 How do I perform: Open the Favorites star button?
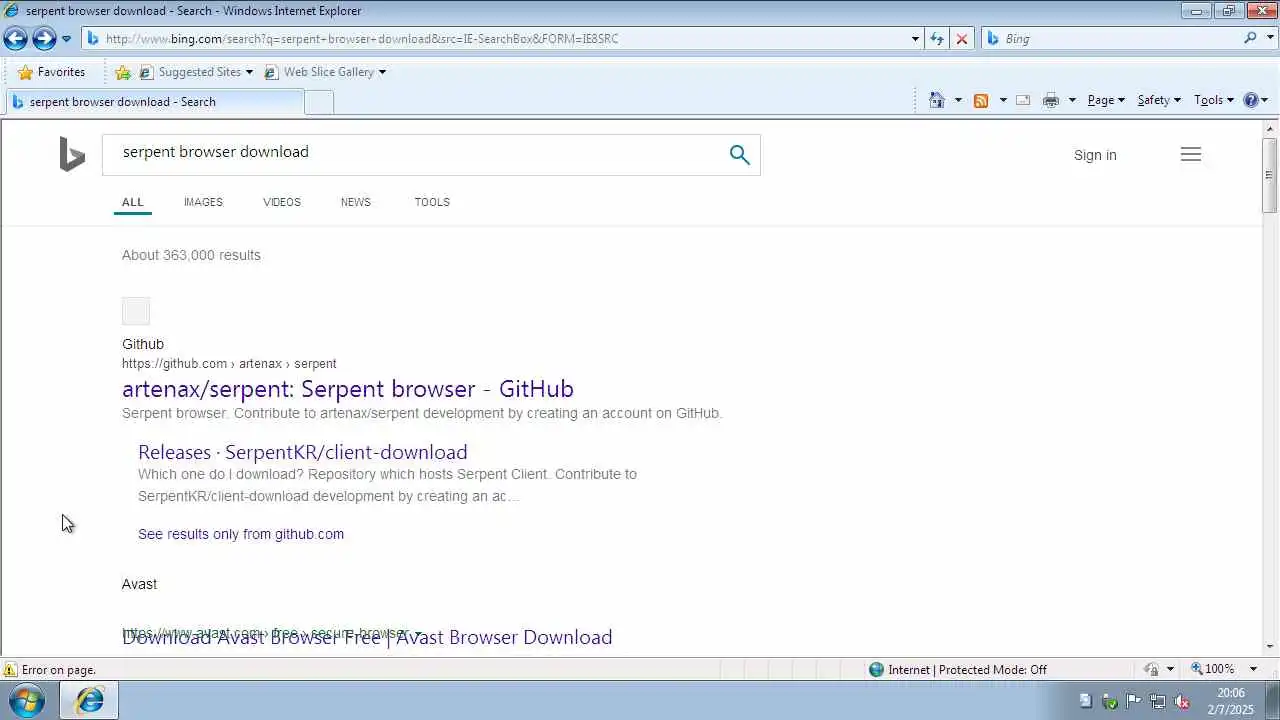coord(51,72)
